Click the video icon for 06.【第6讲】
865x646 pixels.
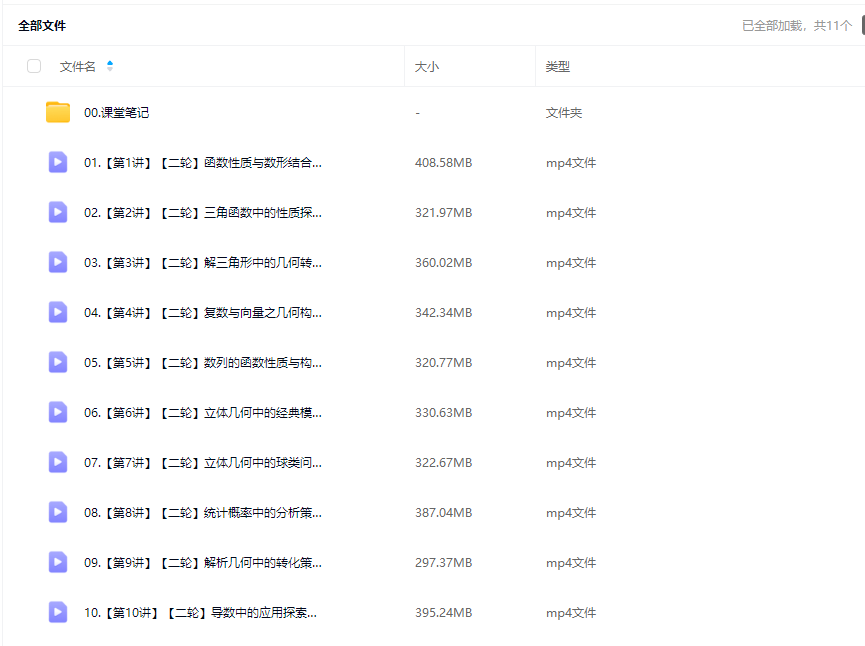58,412
